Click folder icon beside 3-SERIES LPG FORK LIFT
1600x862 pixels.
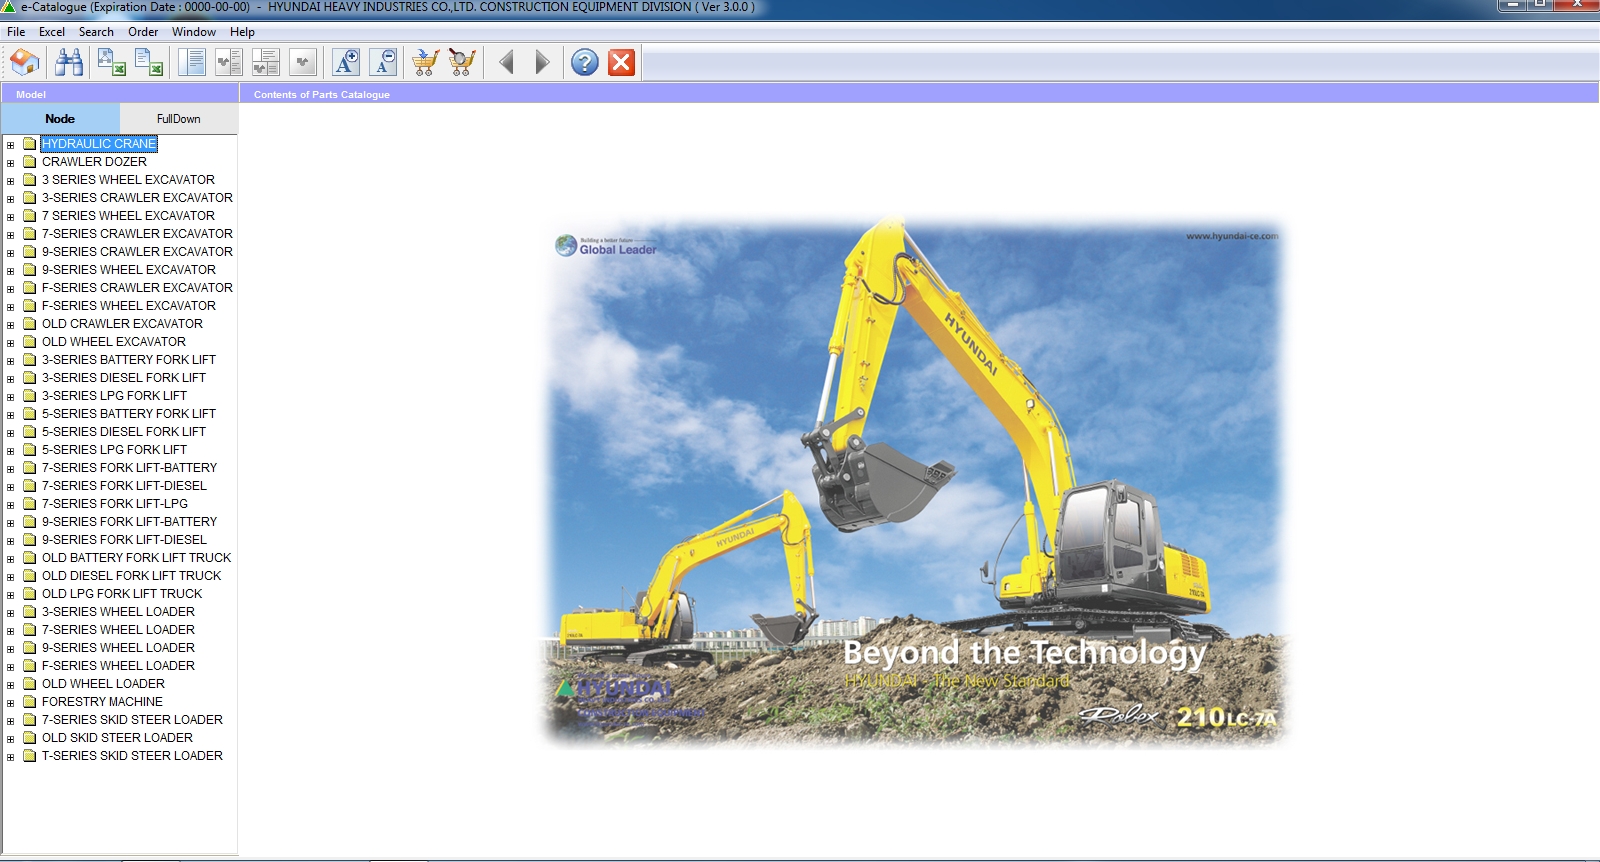tap(30, 395)
